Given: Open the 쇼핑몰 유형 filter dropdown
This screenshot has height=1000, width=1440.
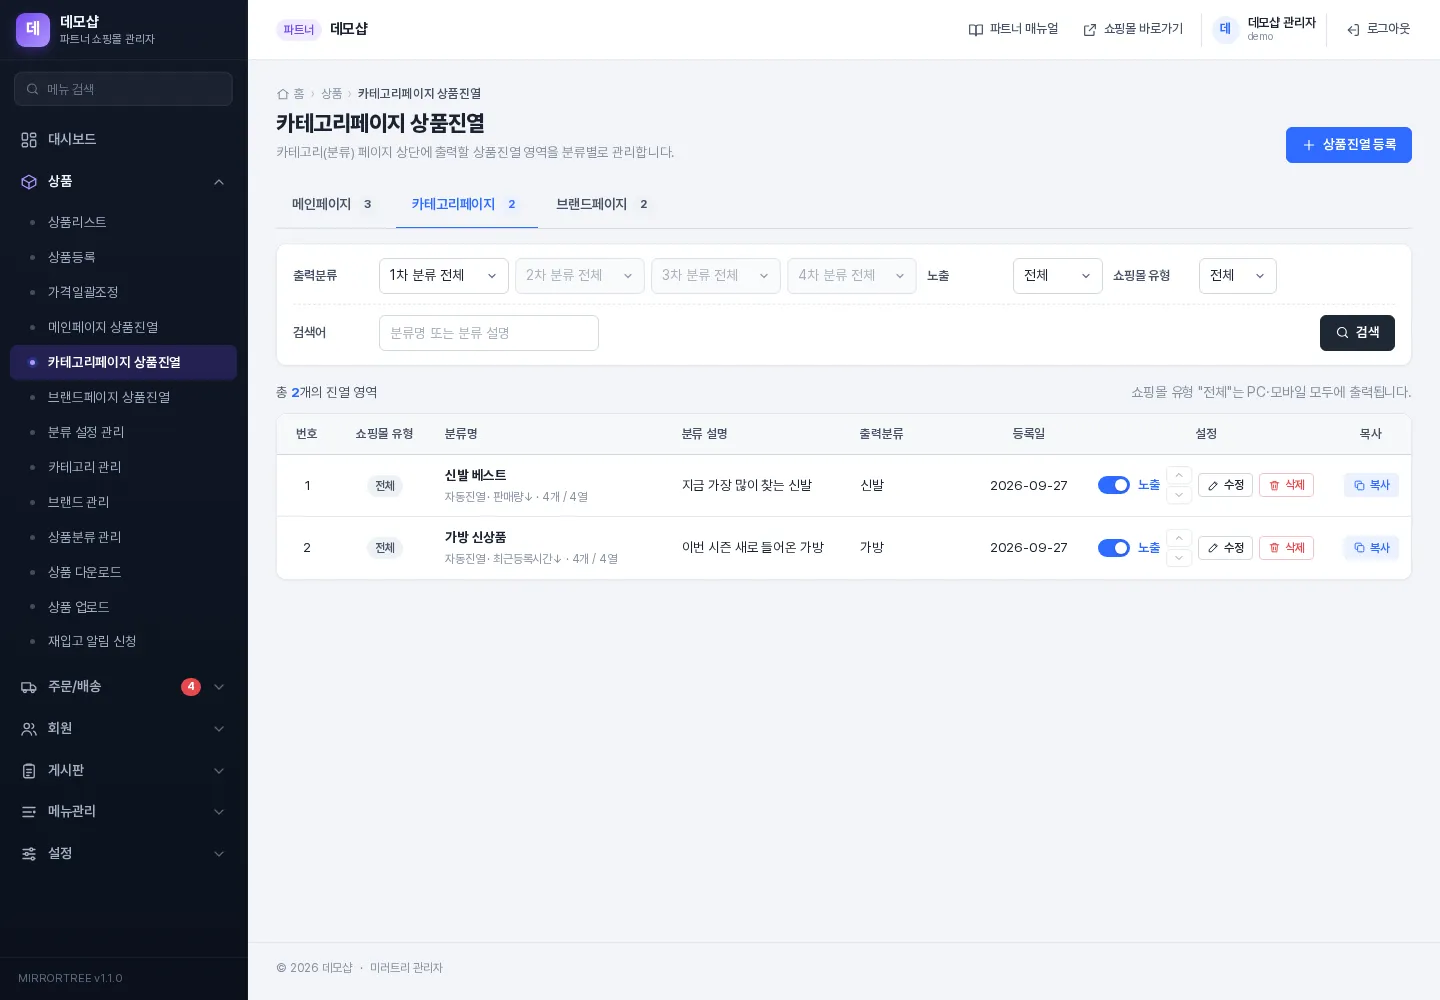Looking at the screenshot, I should pos(1238,276).
